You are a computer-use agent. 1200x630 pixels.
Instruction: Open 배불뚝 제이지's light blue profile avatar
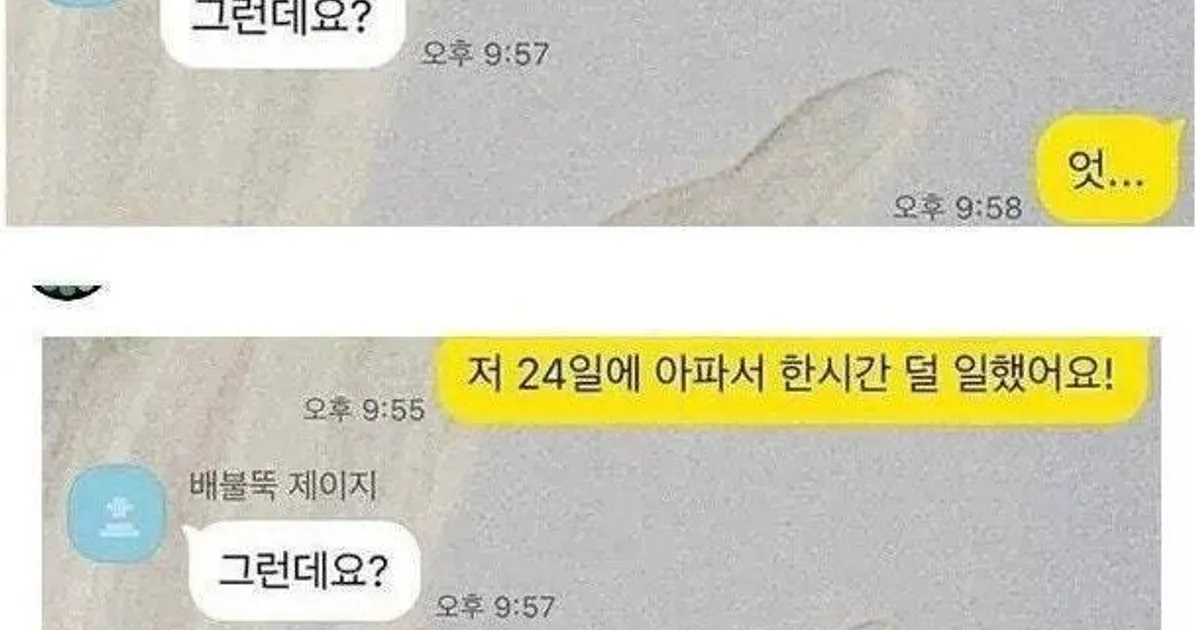point(117,511)
